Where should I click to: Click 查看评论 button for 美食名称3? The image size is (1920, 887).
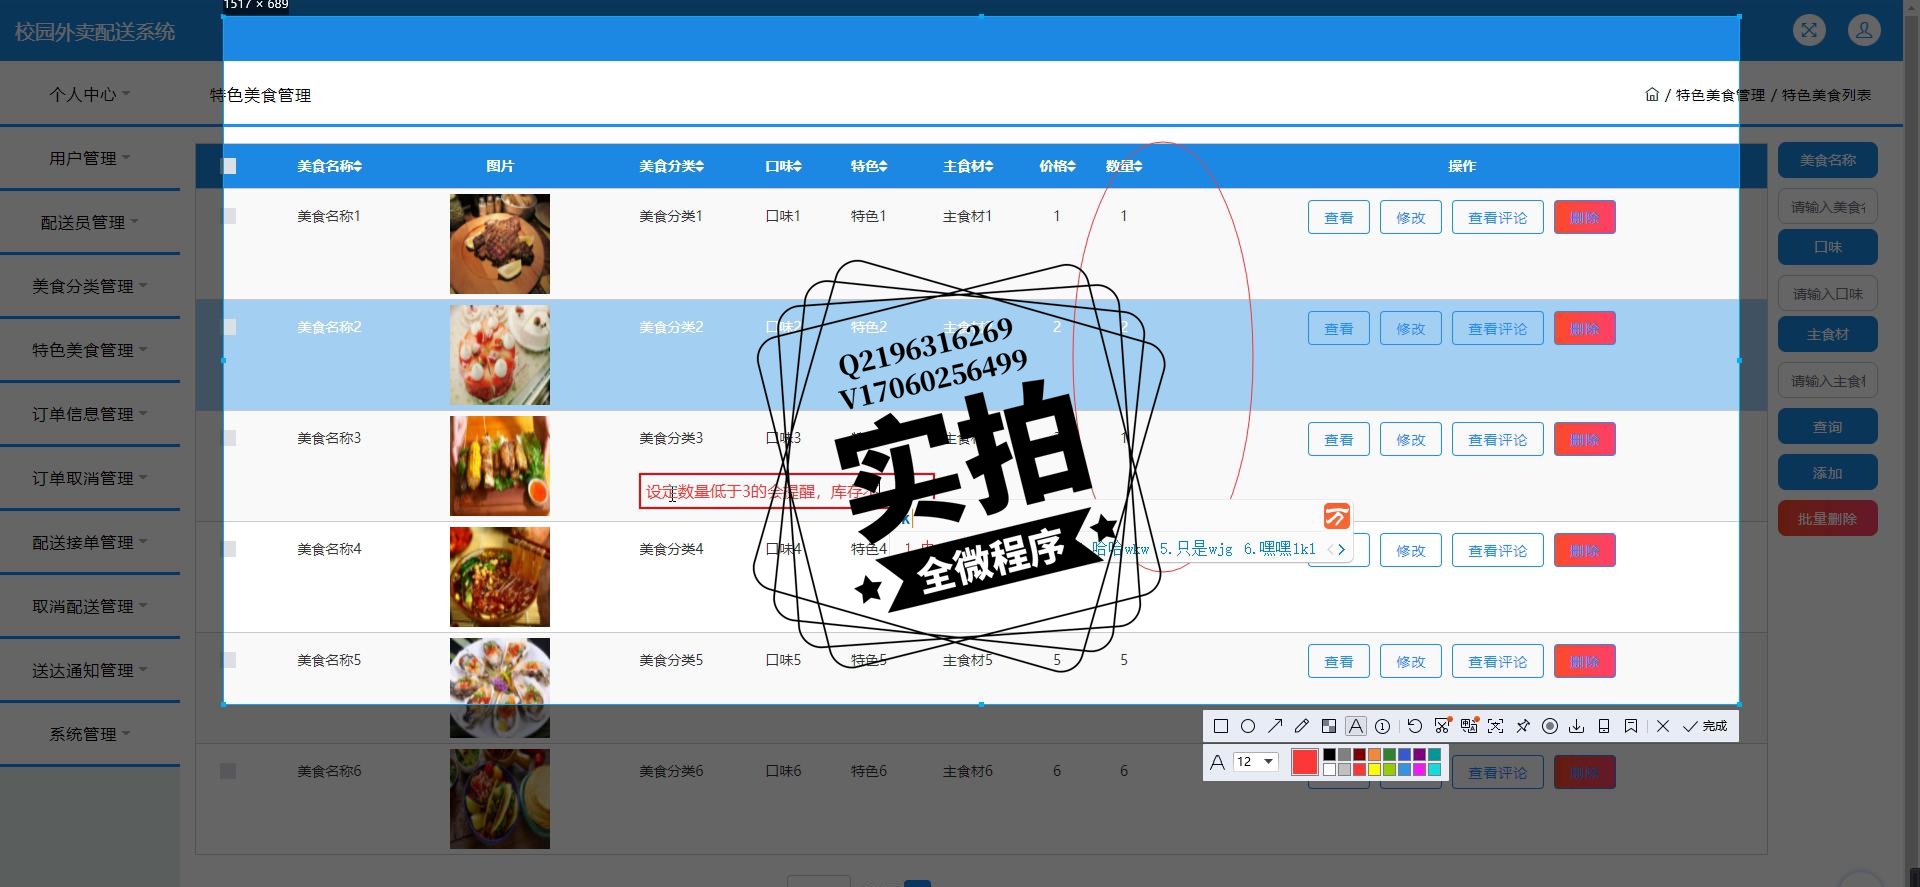pos(1498,439)
